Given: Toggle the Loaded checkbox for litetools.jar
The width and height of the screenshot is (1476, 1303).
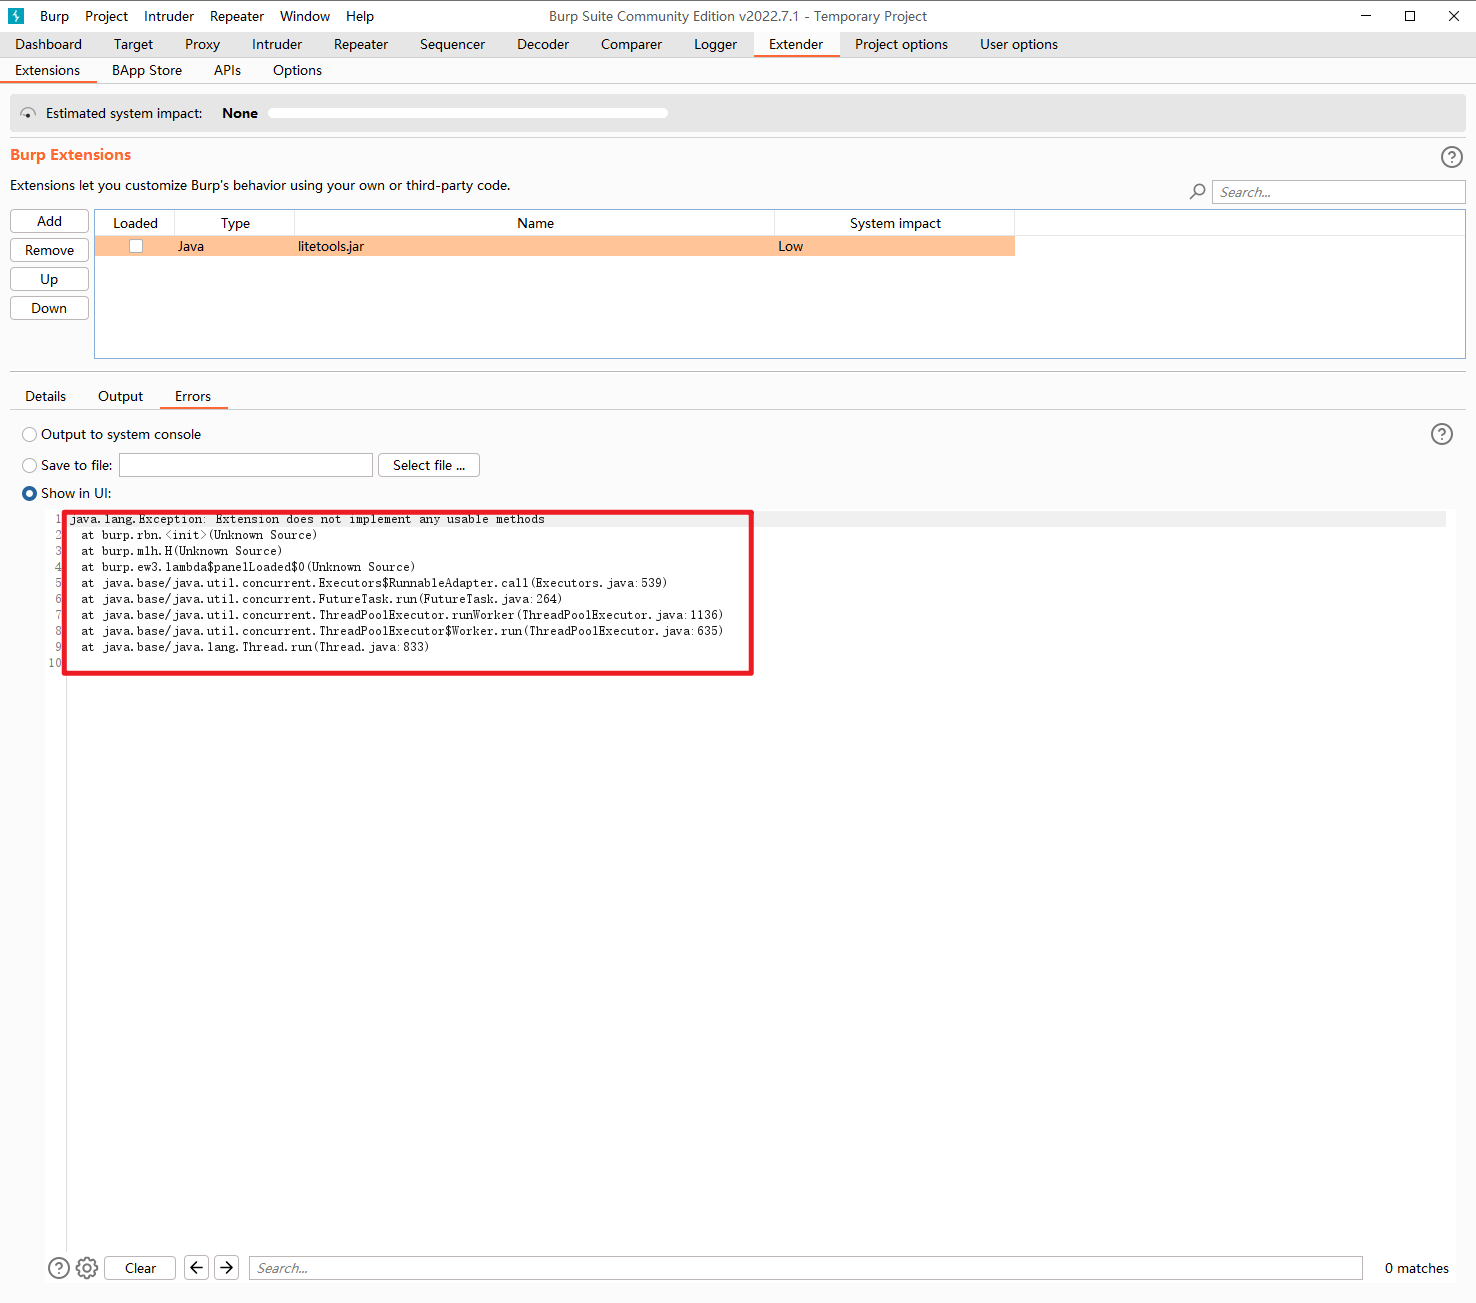Looking at the screenshot, I should 136,246.
